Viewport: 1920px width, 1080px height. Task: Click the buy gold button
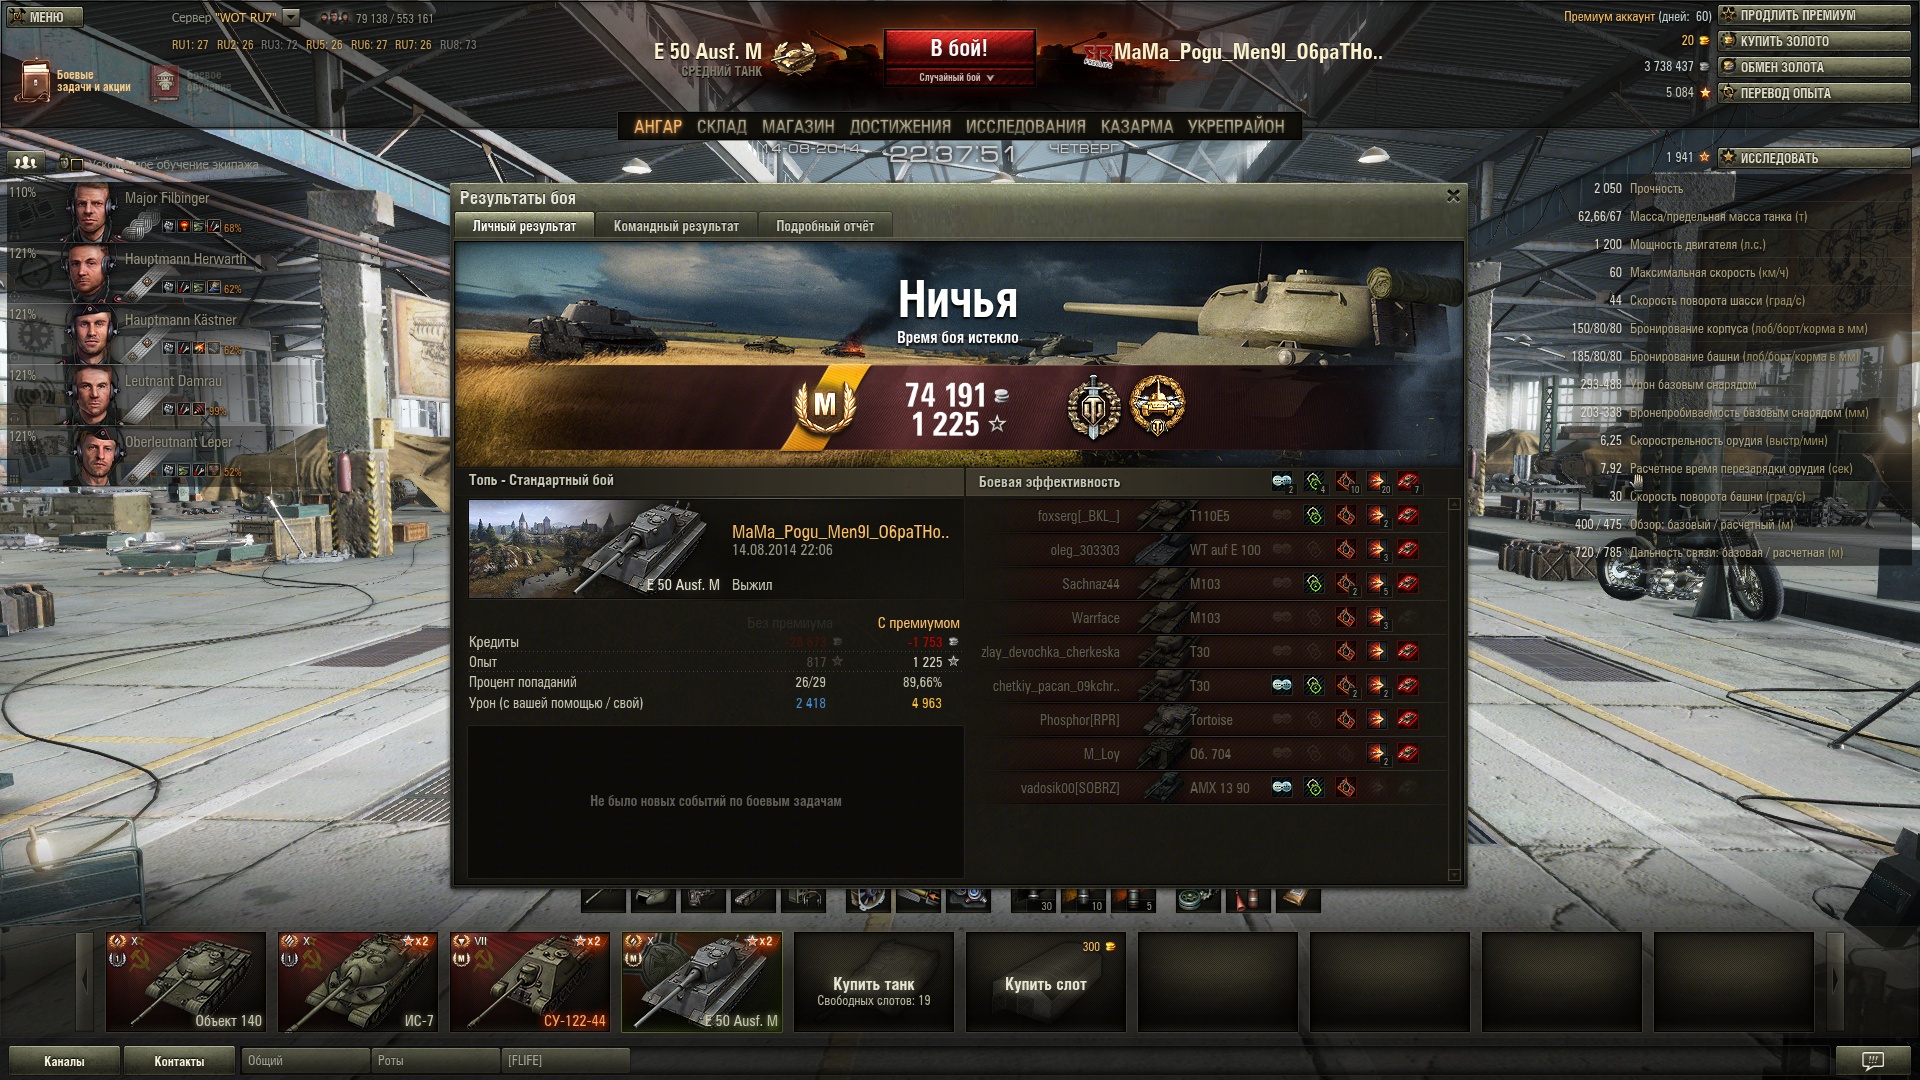(1814, 41)
